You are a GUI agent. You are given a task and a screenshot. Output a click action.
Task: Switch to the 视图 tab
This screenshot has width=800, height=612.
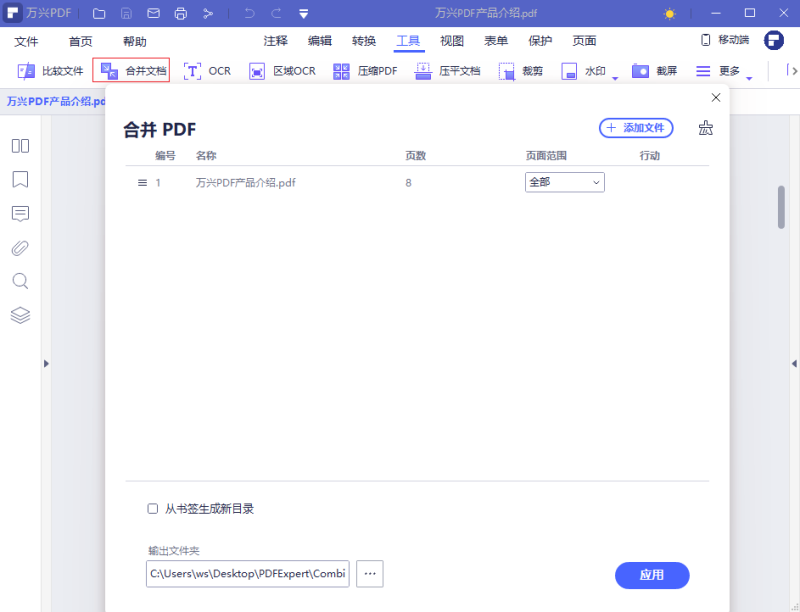(452, 41)
